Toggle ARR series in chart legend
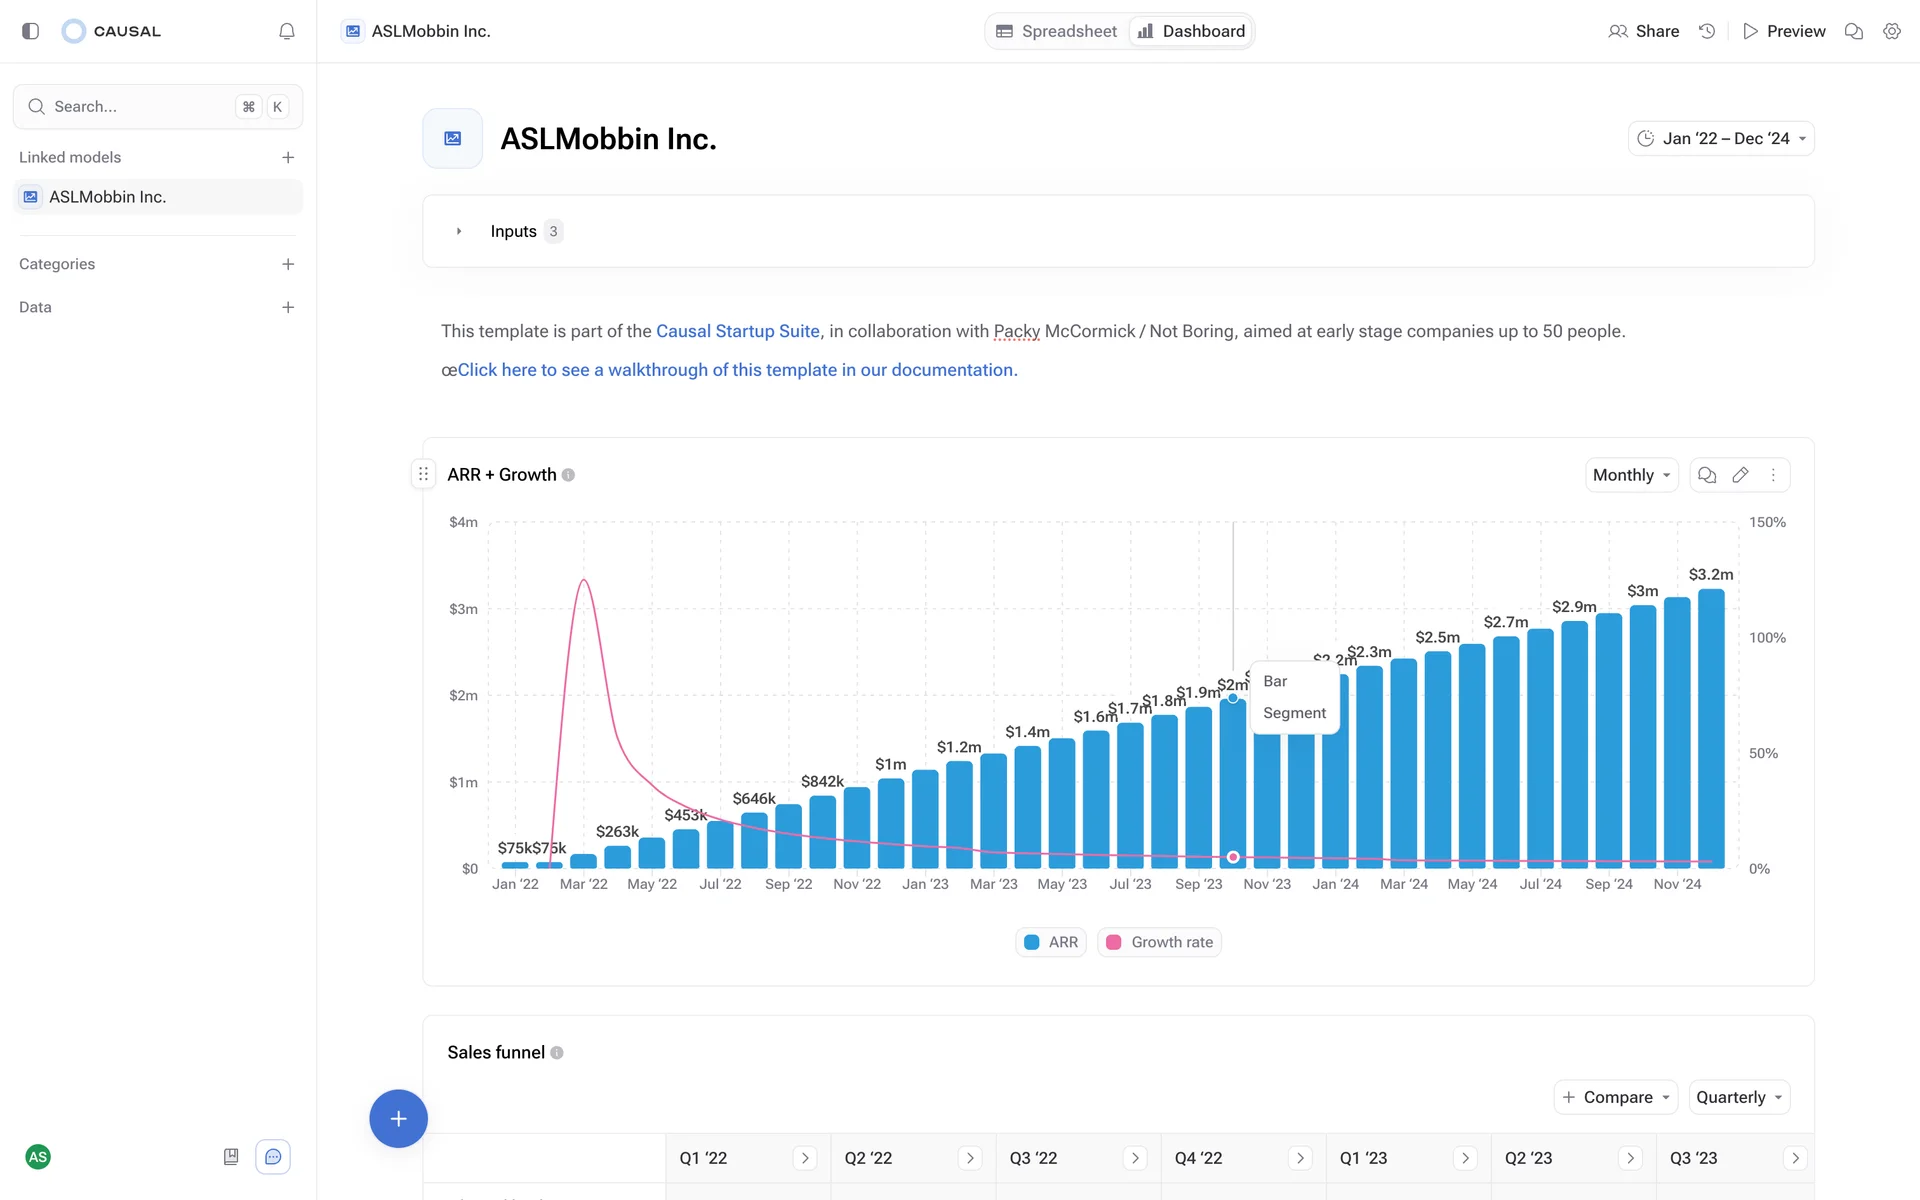The height and width of the screenshot is (1200, 1920). 1051,942
